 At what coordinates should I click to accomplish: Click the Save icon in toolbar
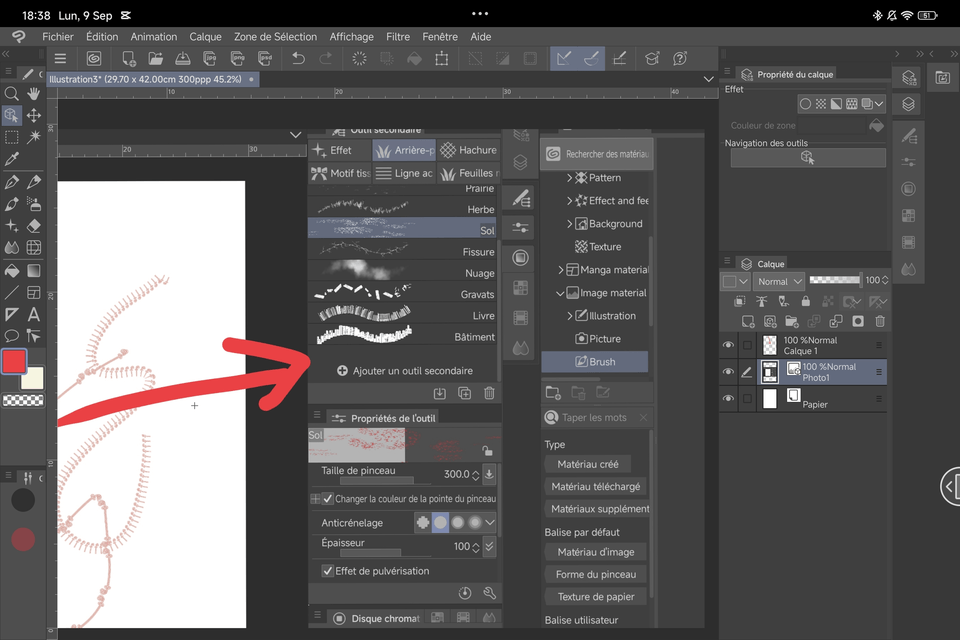[x=182, y=59]
